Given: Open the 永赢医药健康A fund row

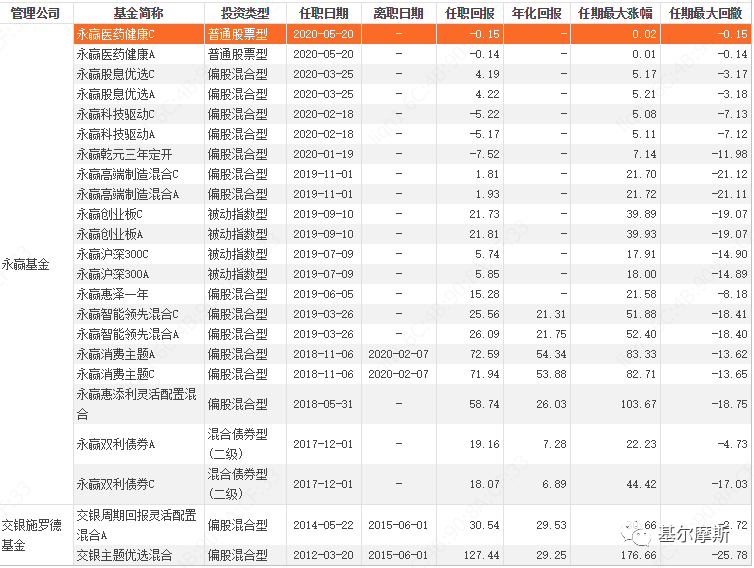Looking at the screenshot, I should pos(116,54).
